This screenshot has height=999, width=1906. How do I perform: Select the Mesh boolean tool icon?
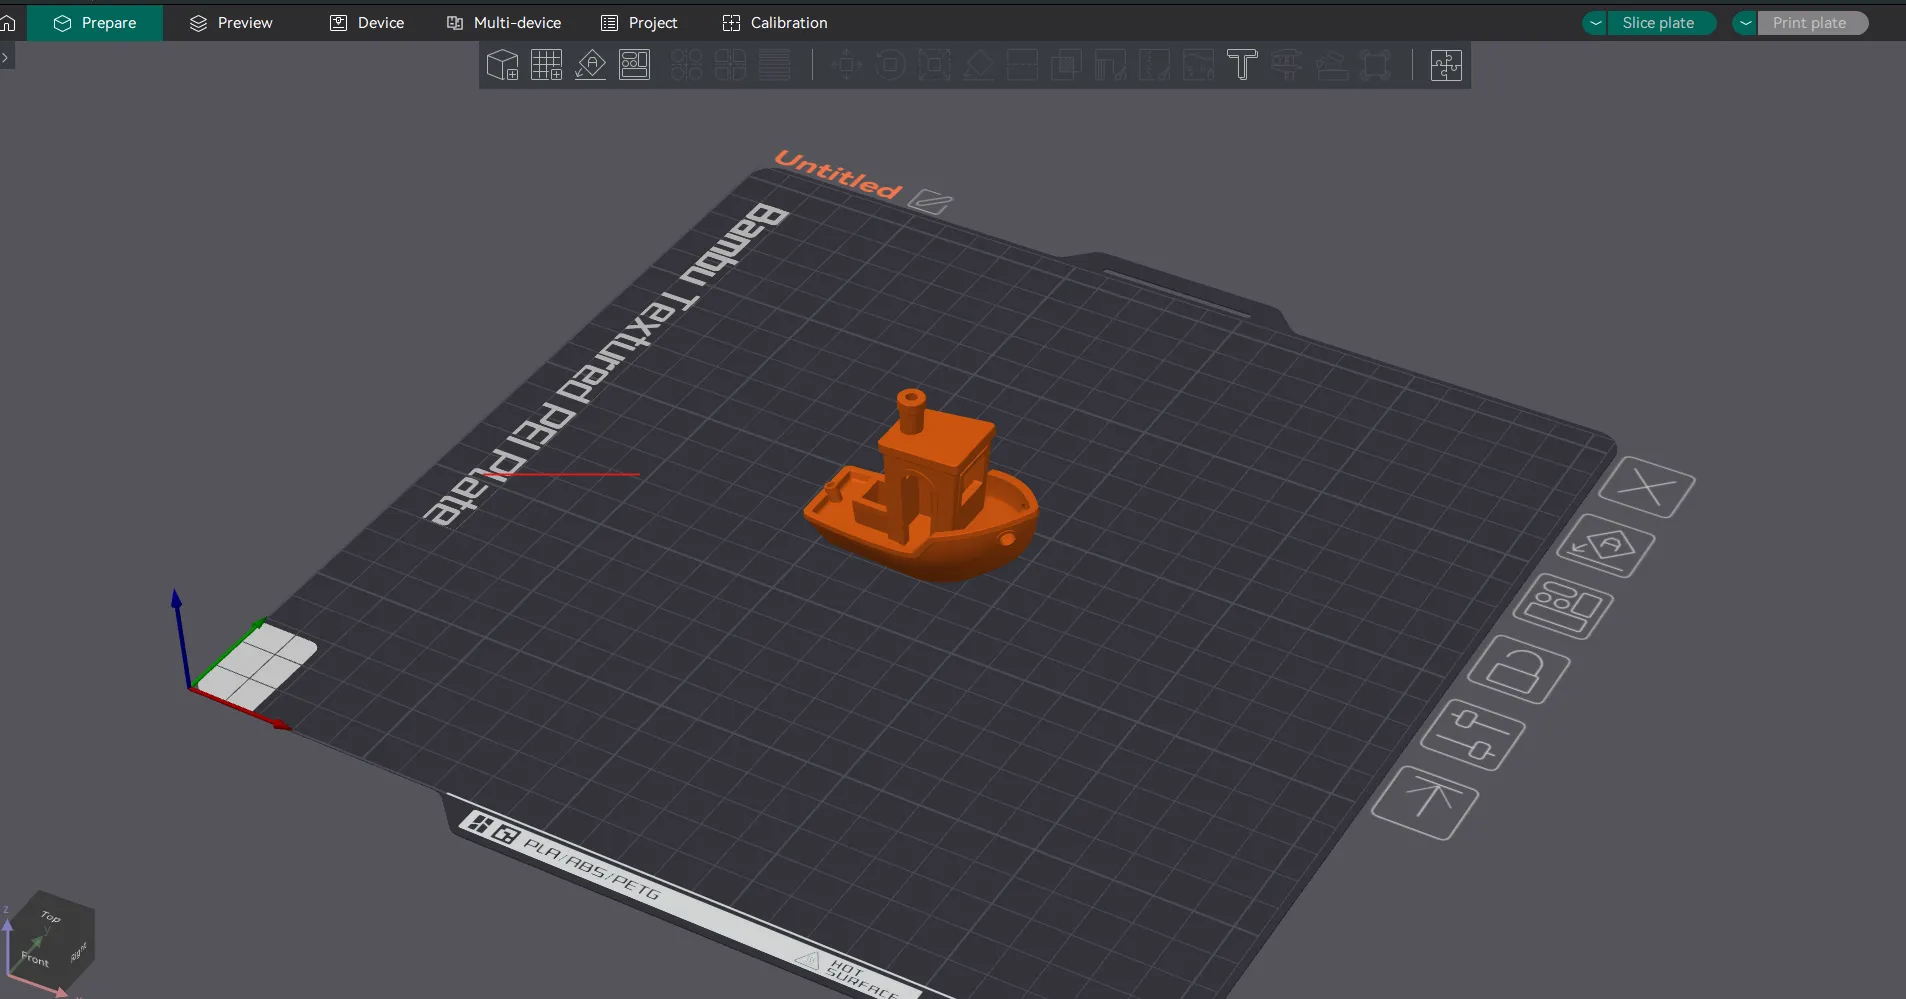pyautogui.click(x=1066, y=65)
